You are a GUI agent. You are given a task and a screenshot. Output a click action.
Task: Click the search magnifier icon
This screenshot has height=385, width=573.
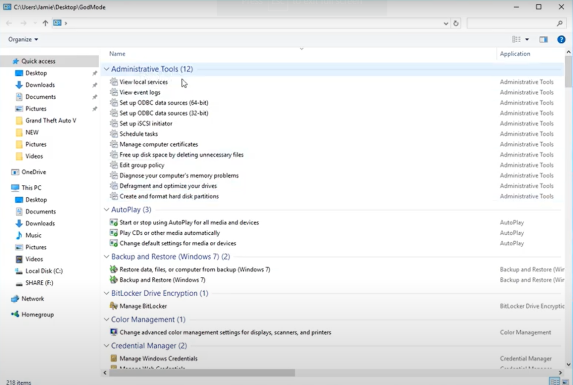[559, 23]
